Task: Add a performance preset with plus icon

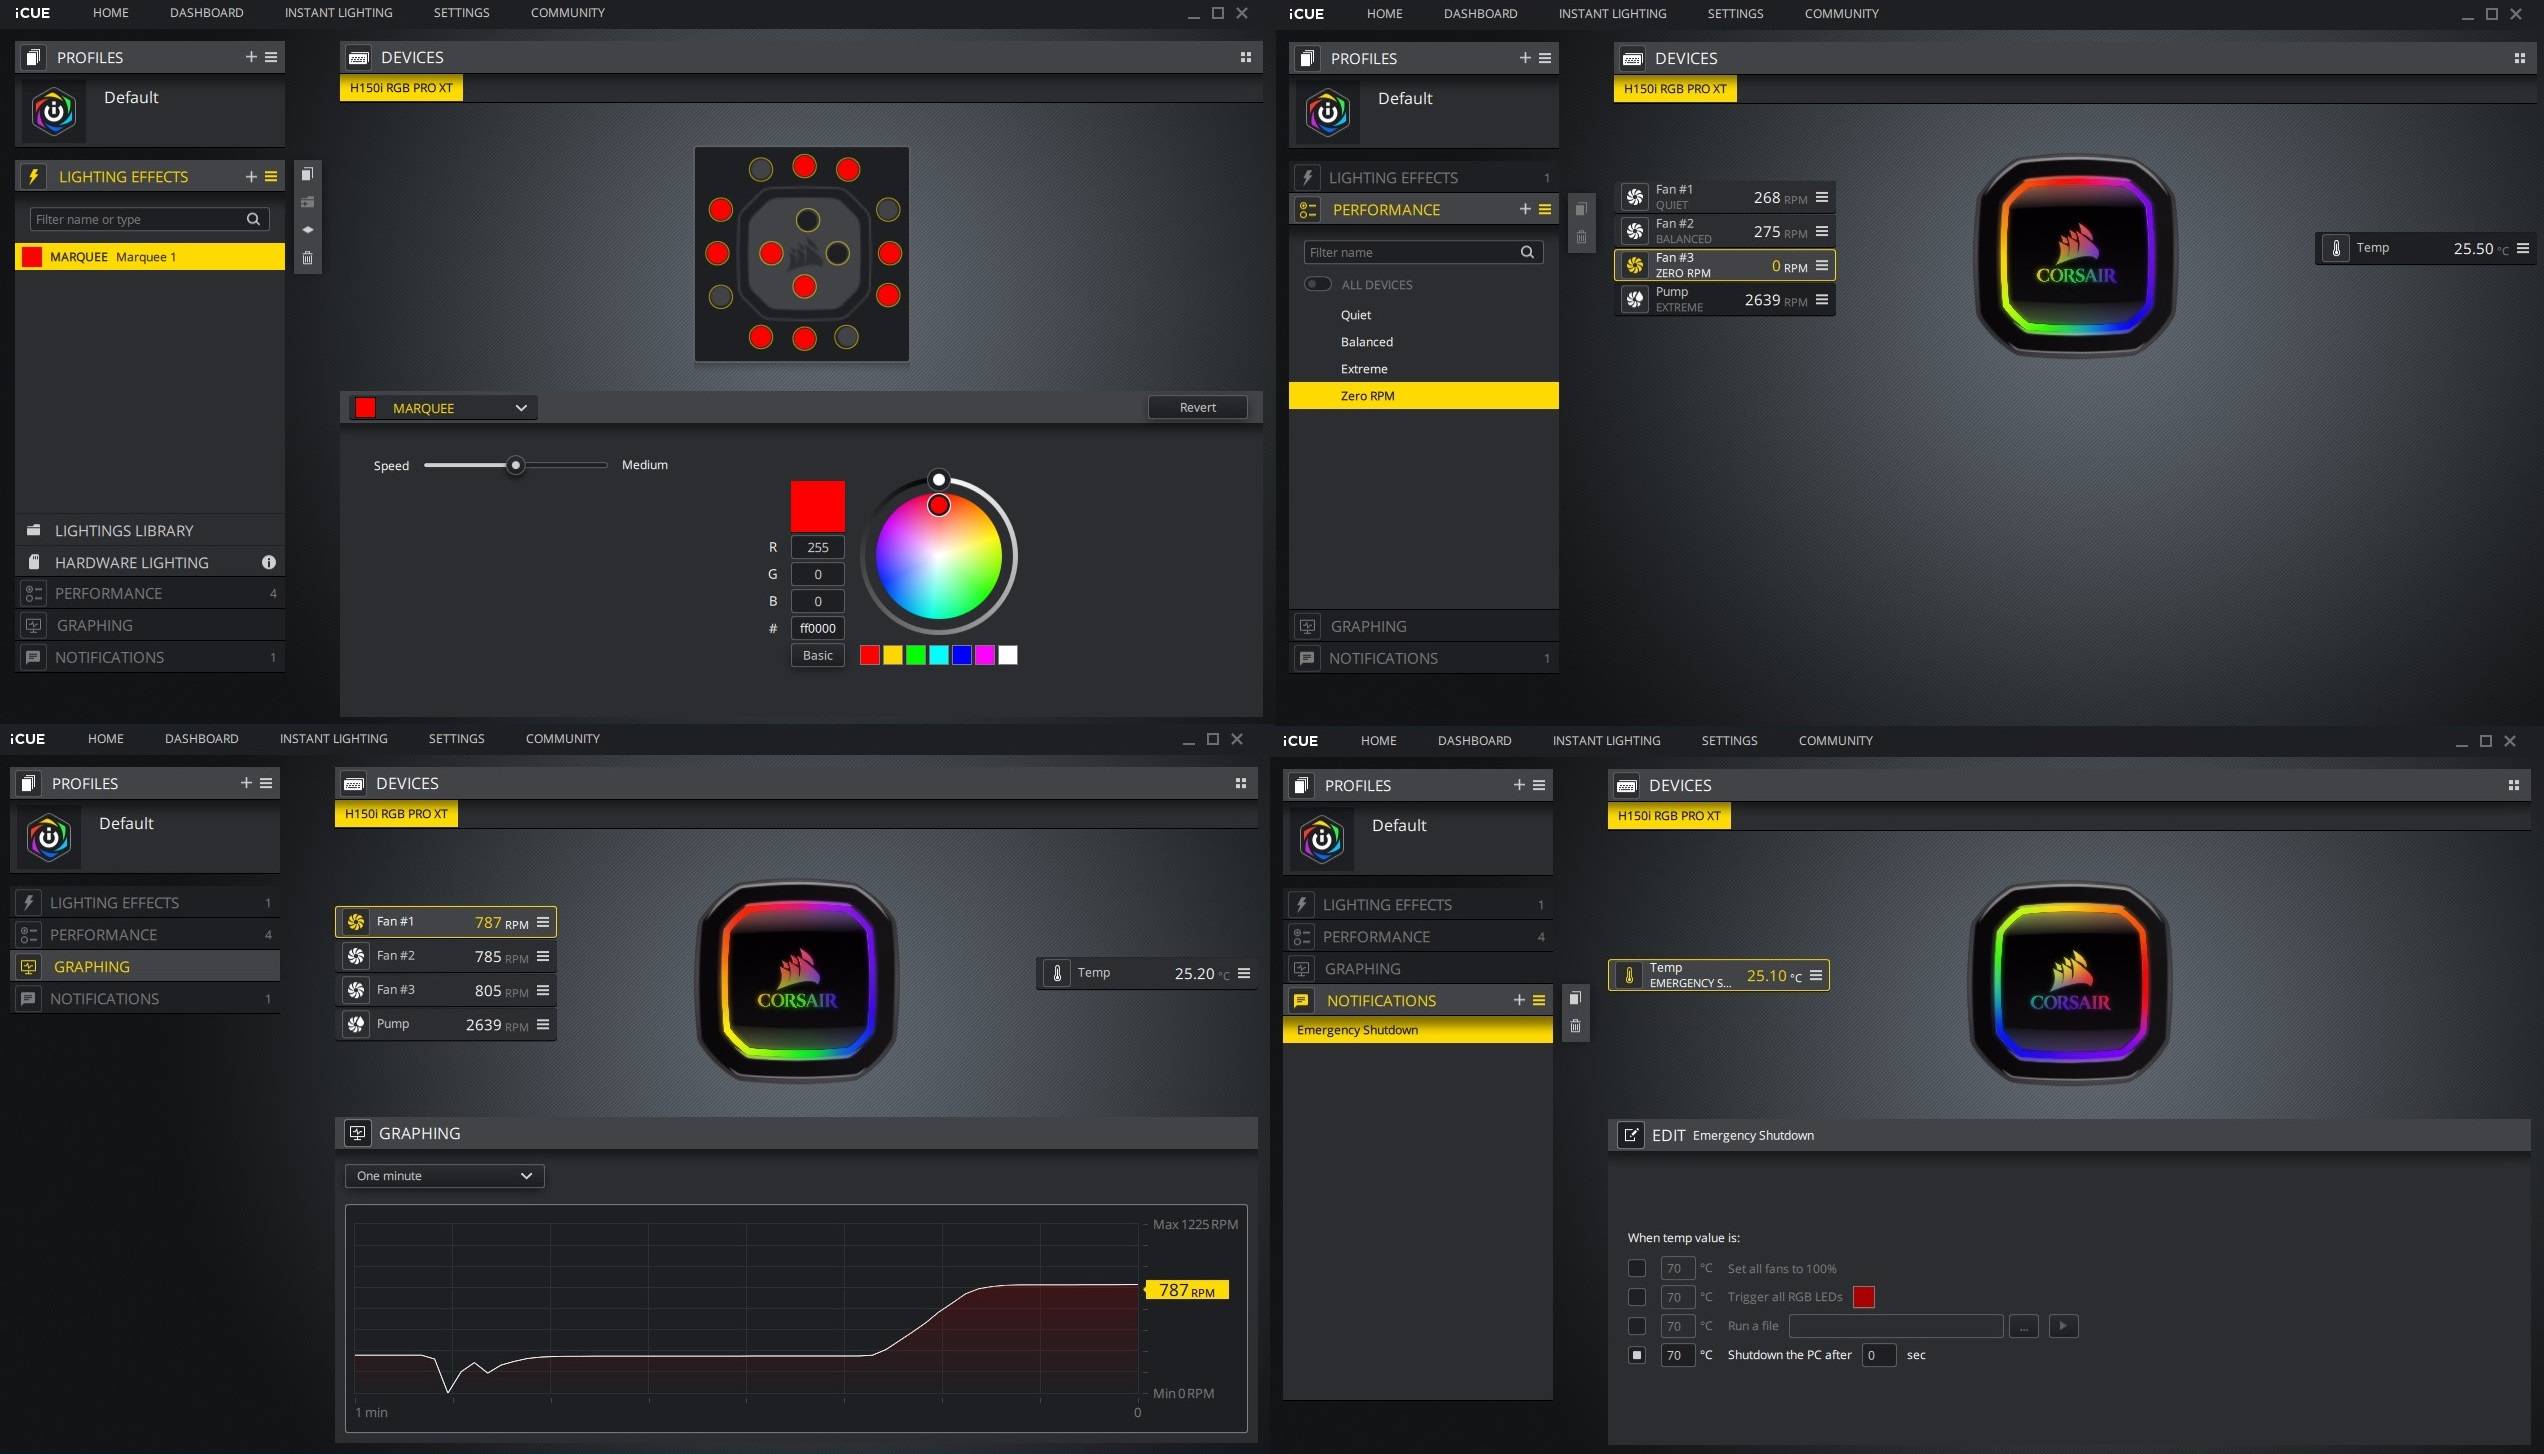Action: click(1525, 209)
